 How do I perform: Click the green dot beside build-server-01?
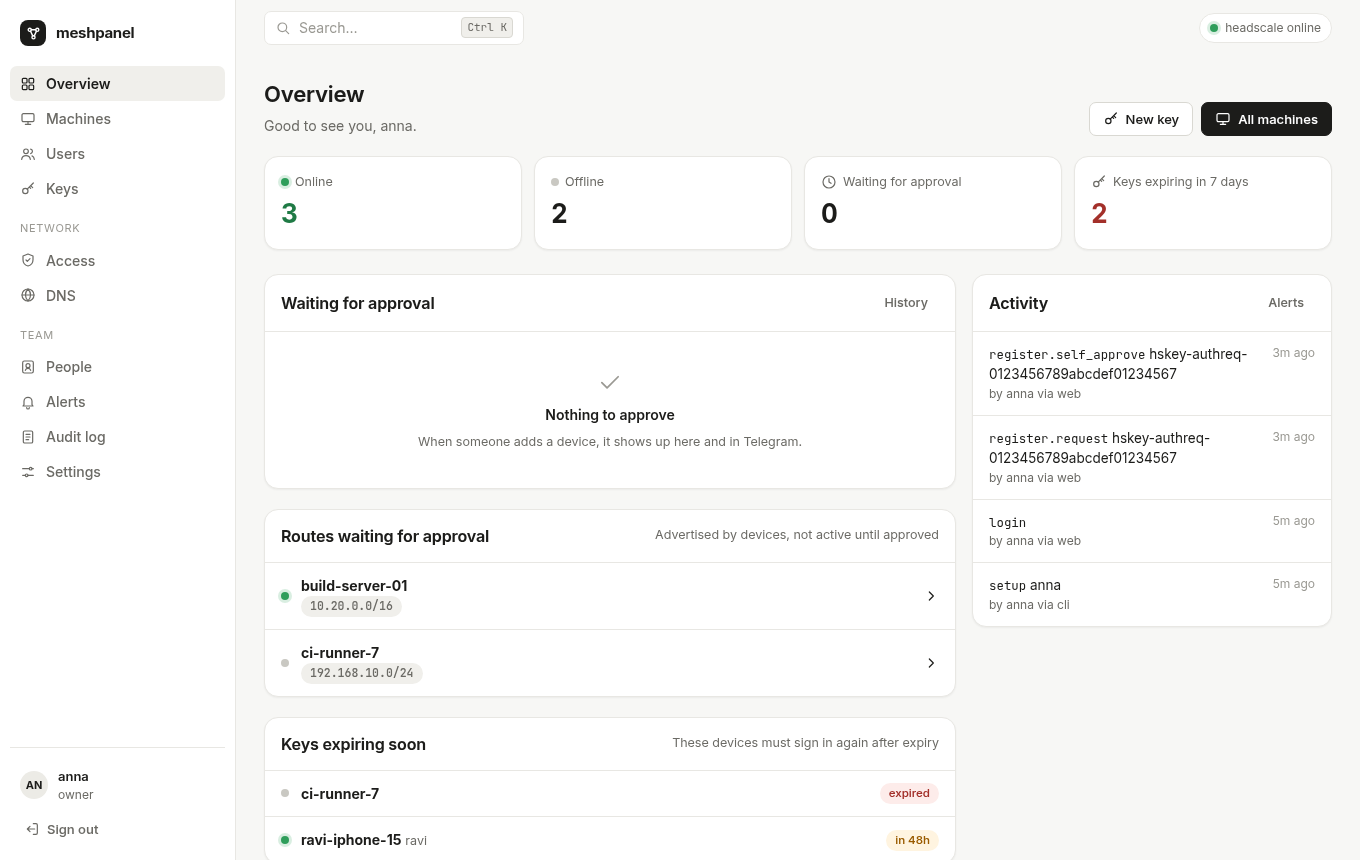coord(285,596)
